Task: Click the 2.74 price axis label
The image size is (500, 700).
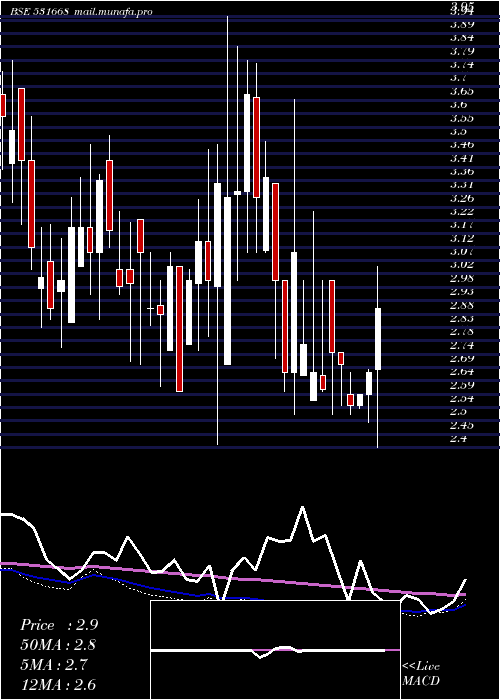Action: 462,346
